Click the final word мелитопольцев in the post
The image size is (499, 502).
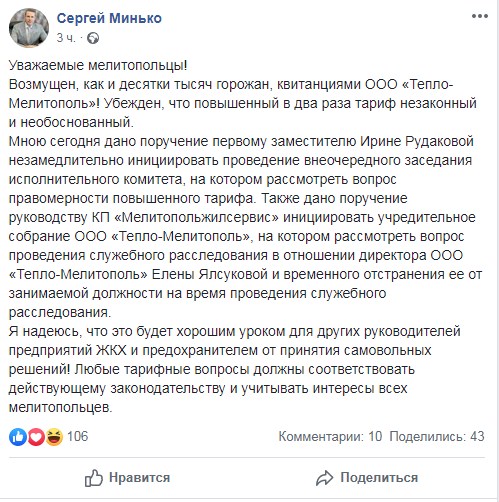point(59,407)
